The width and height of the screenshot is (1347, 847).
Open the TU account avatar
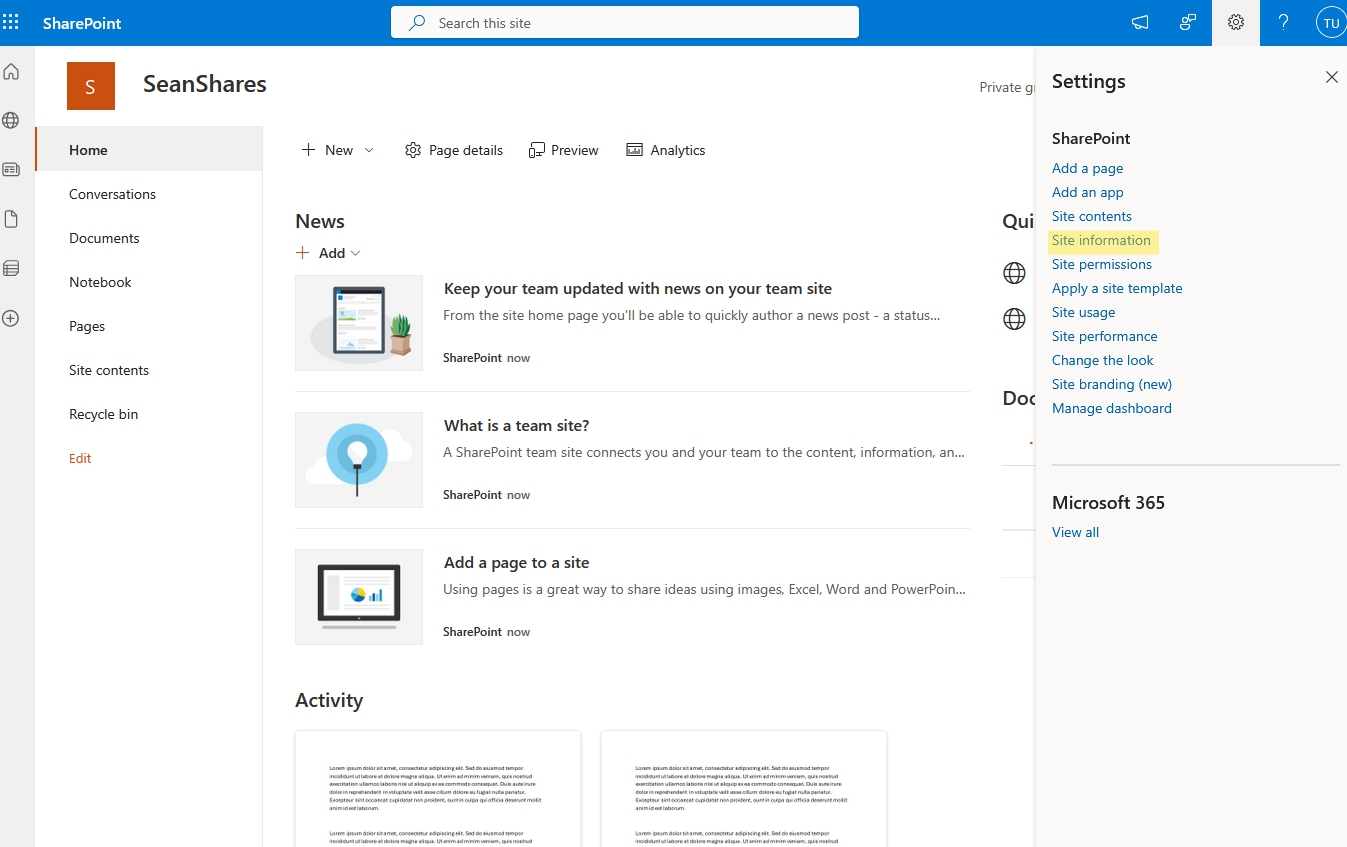1330,22
